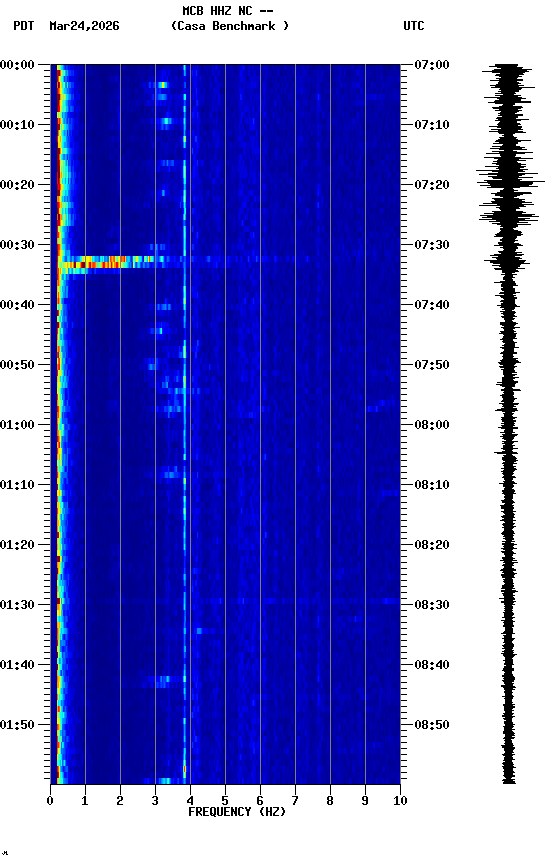This screenshot has height=864, width=552.
Task: Click the '(Casa Benchmark )' subtitle
Action: (229, 26)
